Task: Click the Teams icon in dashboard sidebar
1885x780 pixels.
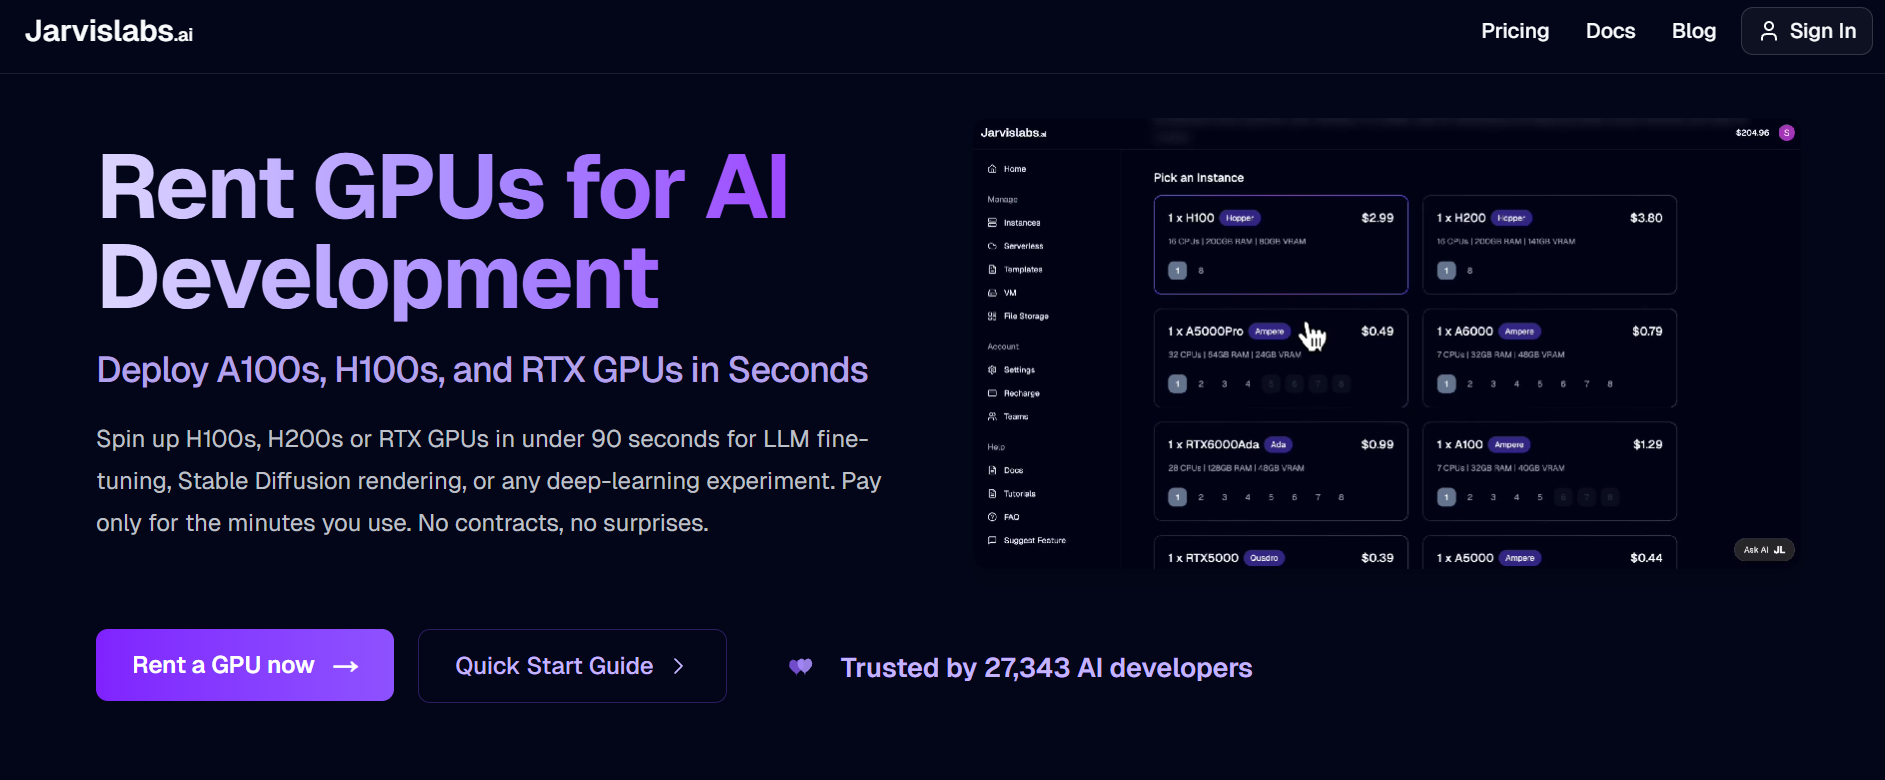Action: (x=992, y=417)
